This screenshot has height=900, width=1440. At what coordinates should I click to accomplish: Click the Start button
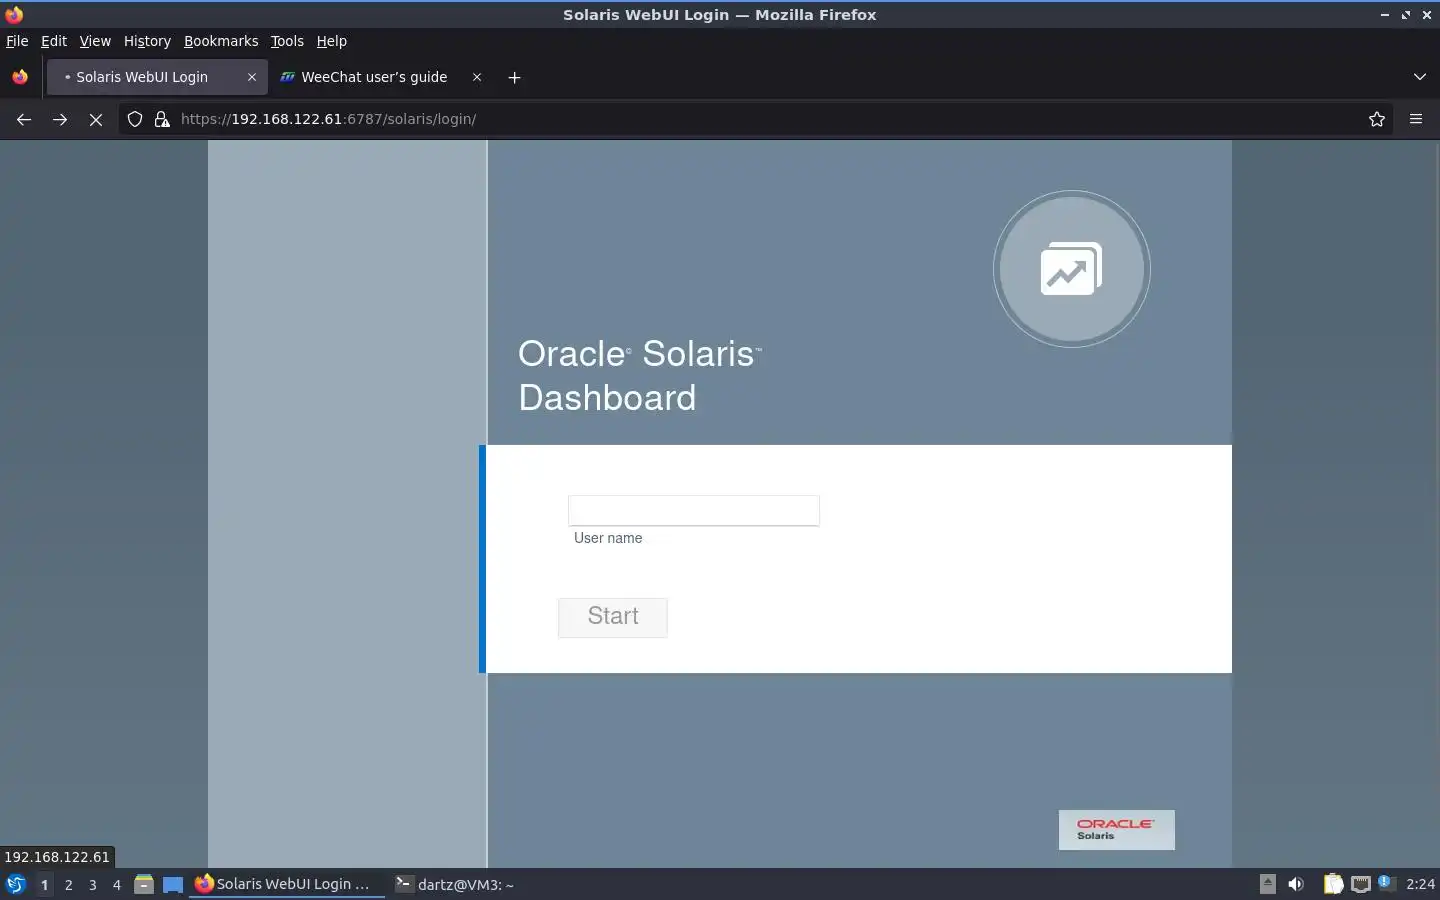(613, 617)
